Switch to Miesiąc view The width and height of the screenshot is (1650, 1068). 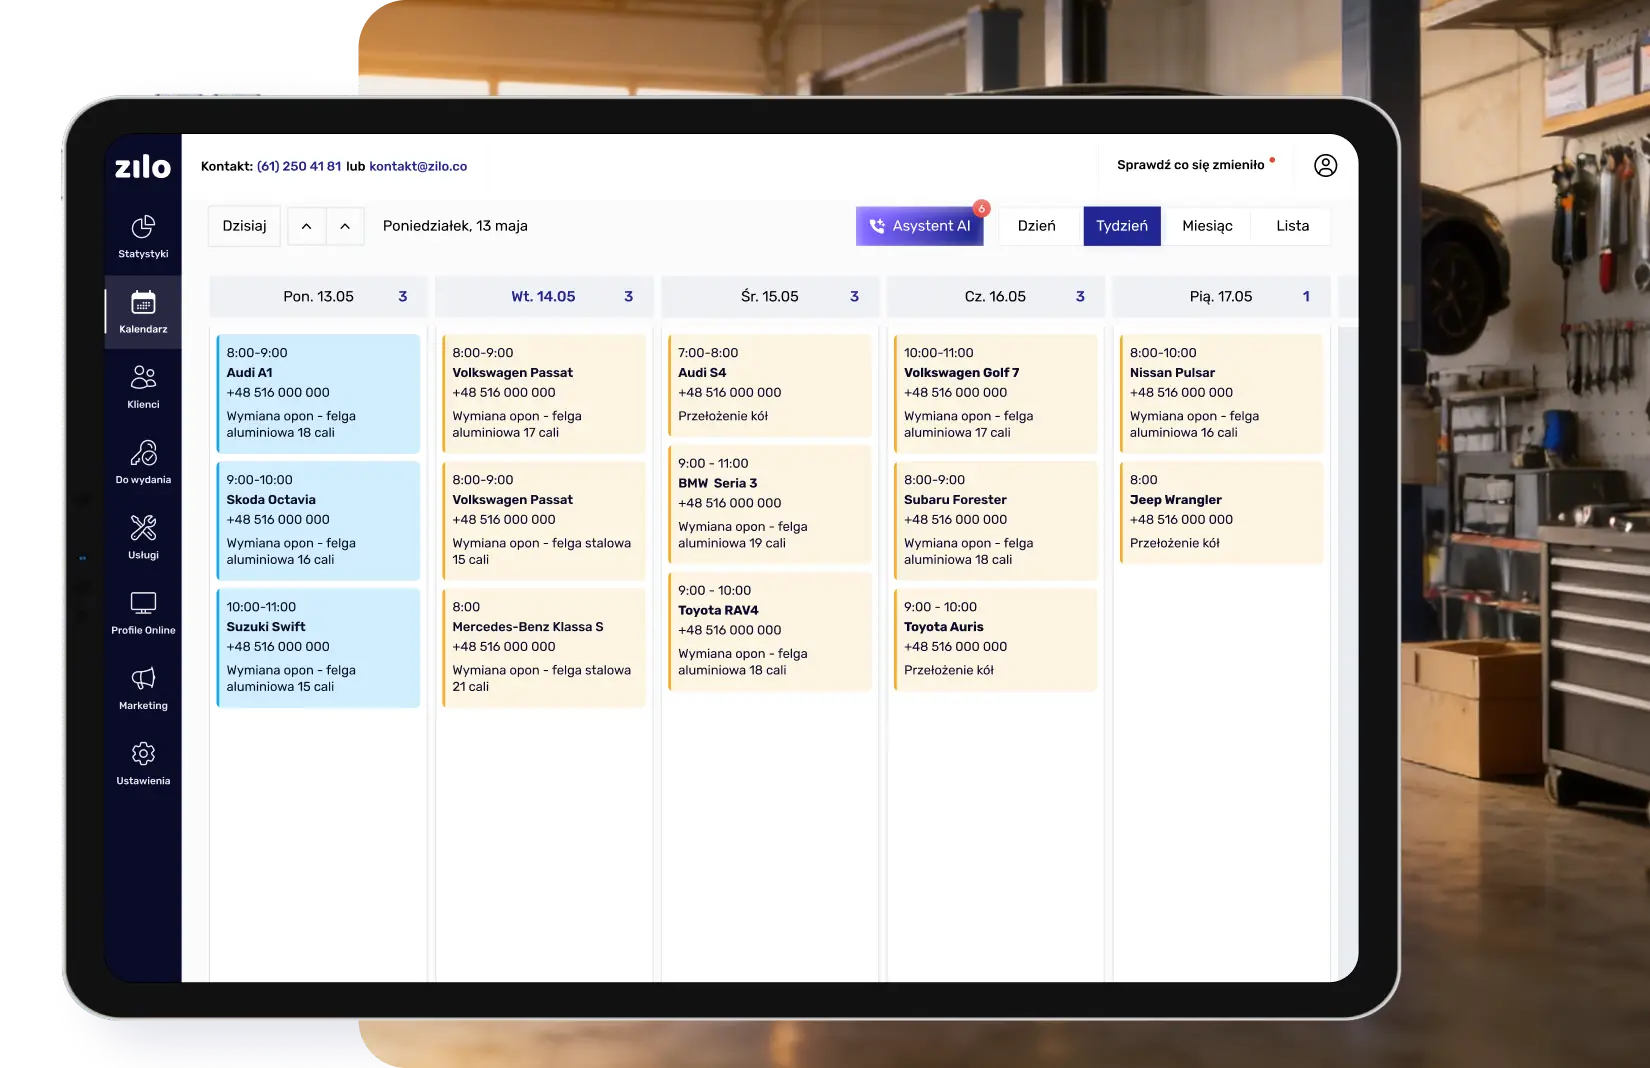(1207, 226)
